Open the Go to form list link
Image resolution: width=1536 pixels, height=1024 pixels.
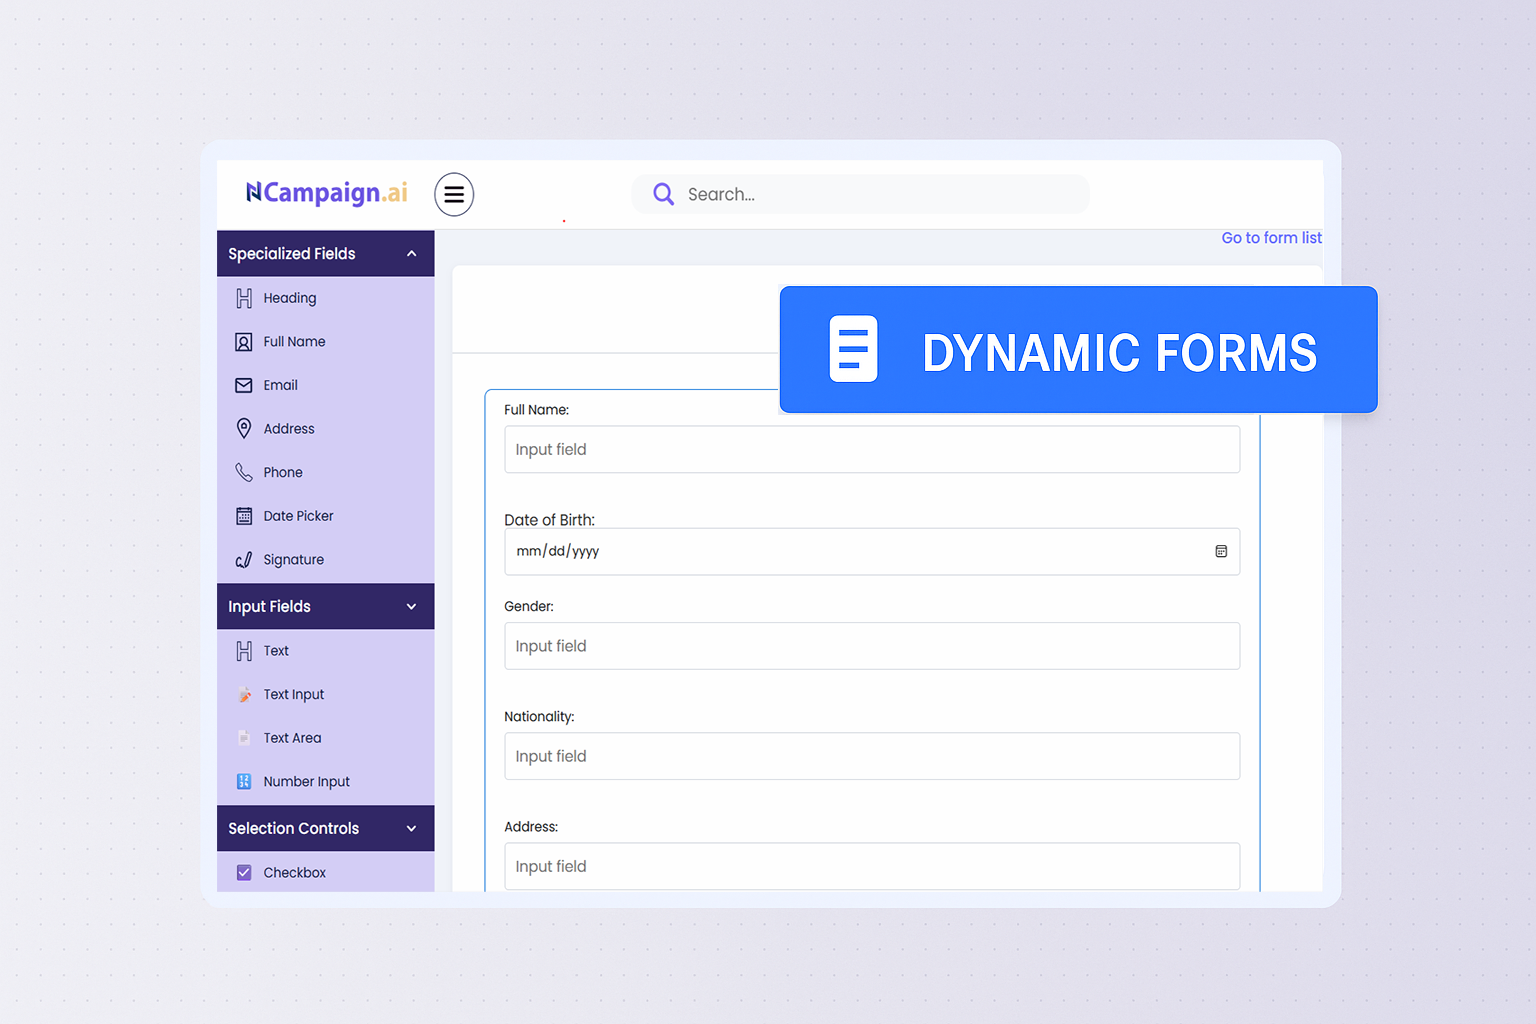1271,238
